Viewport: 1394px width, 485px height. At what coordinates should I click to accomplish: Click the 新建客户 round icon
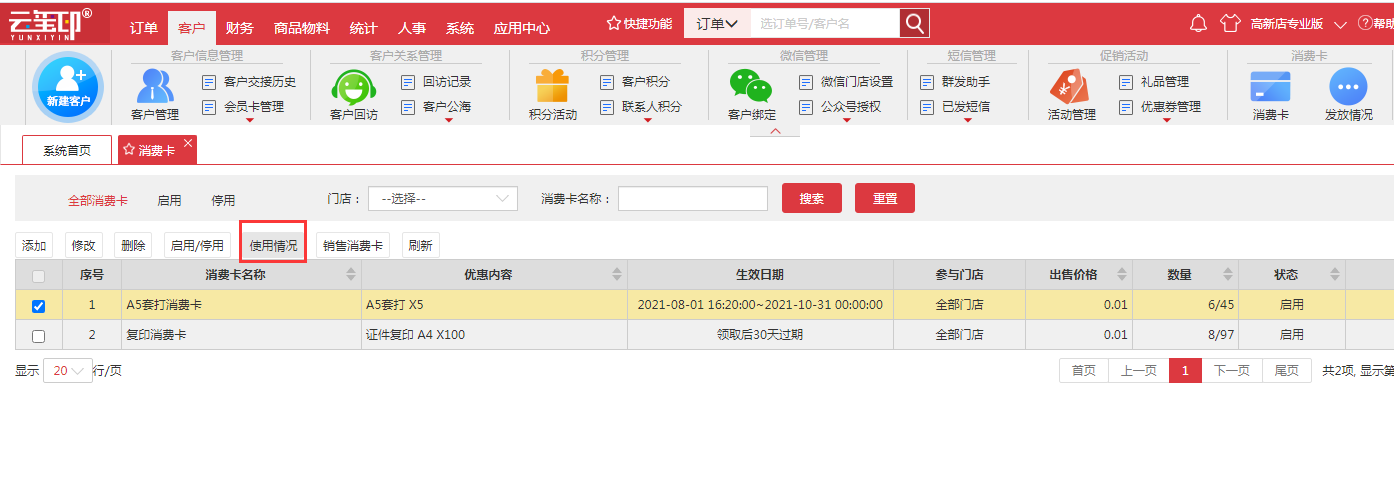click(68, 87)
